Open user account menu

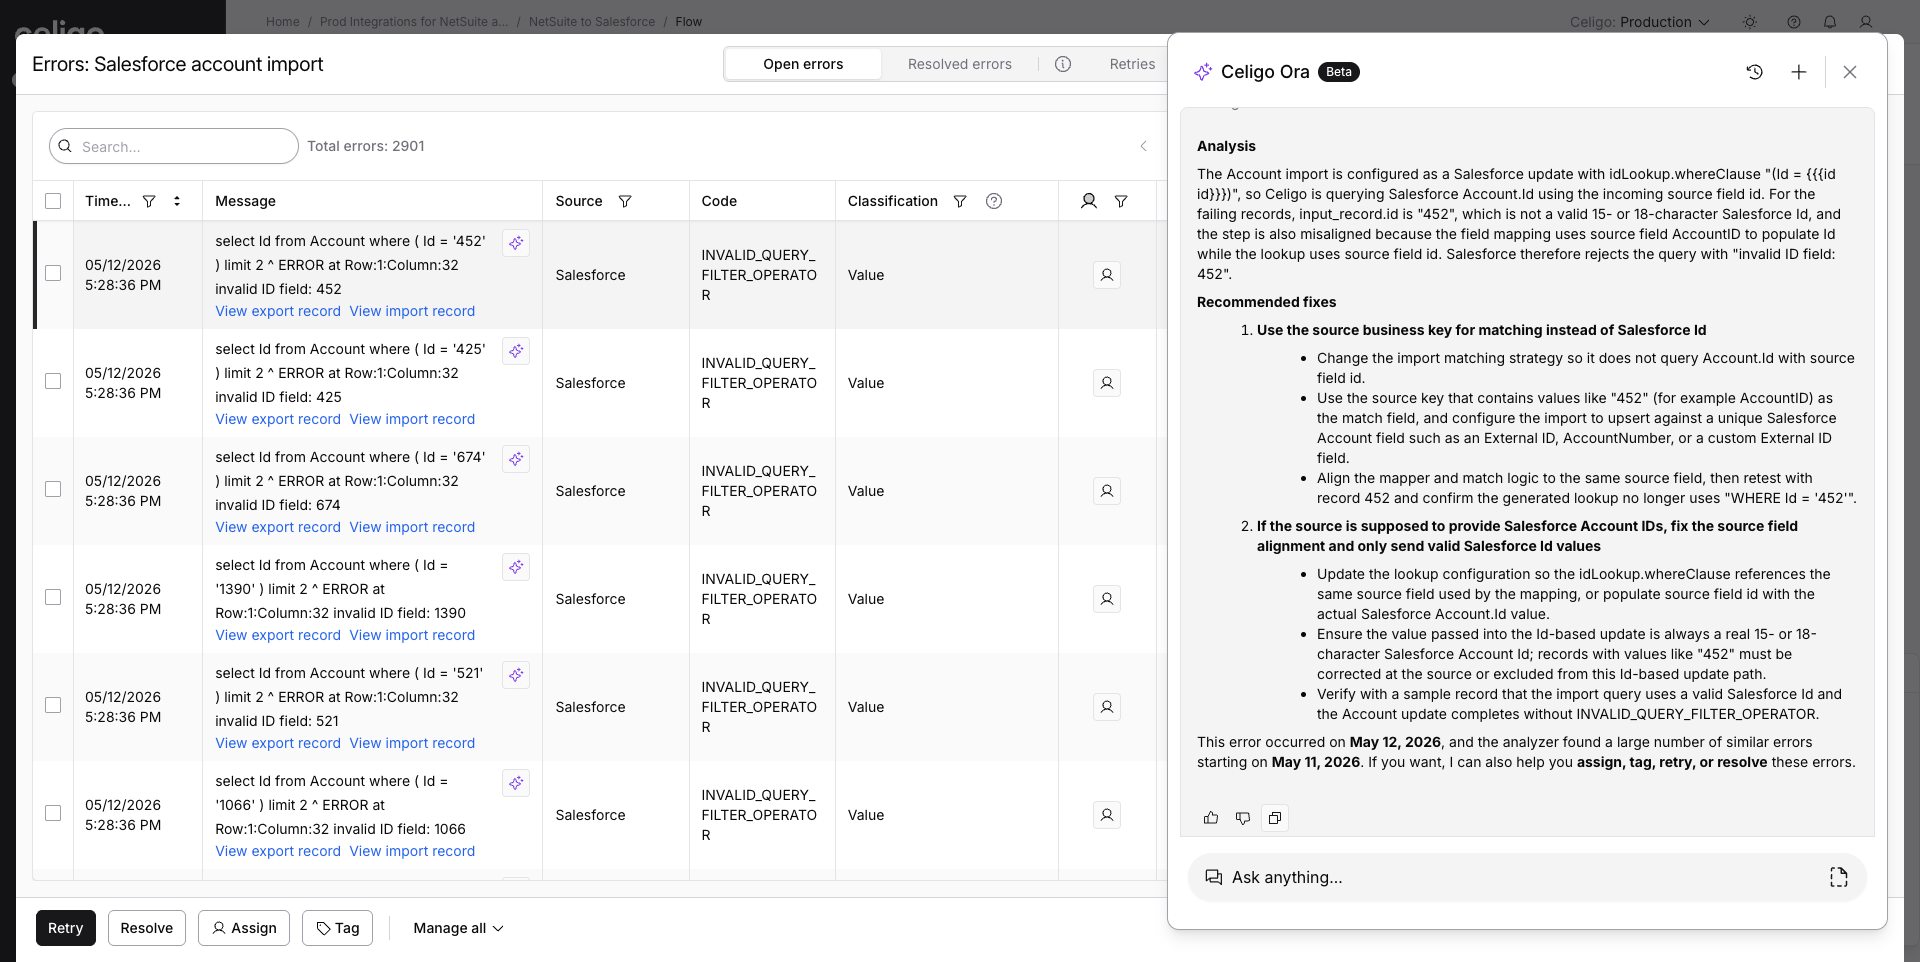(1866, 22)
